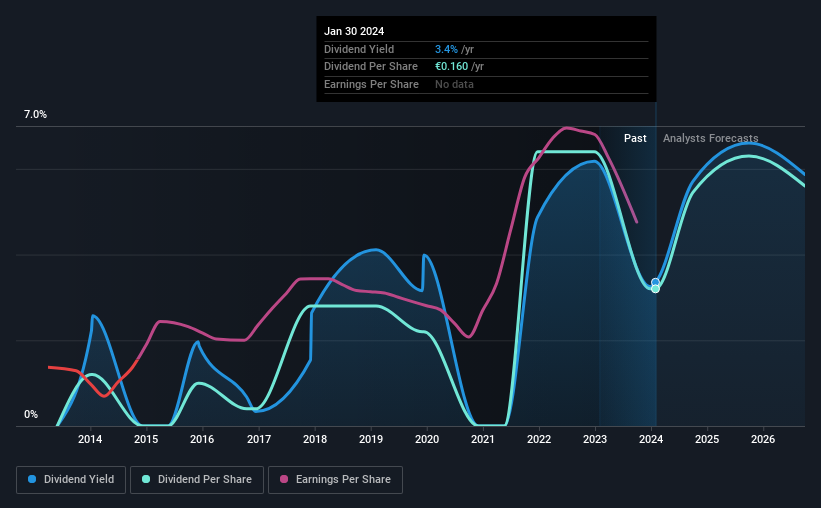The image size is (821, 508).
Task: Click the 2026 x-axis label
Action: click(x=763, y=439)
